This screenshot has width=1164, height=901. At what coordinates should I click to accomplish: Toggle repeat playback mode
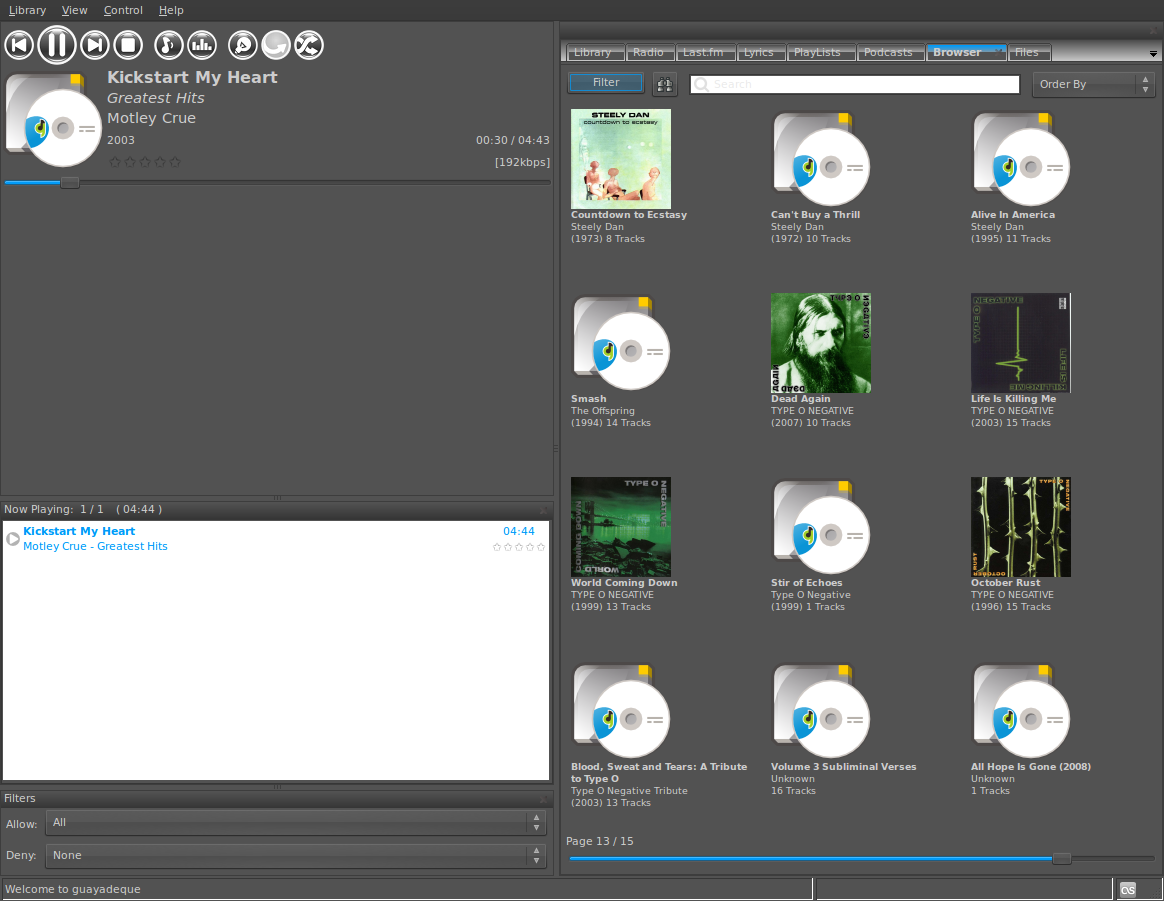tap(275, 44)
